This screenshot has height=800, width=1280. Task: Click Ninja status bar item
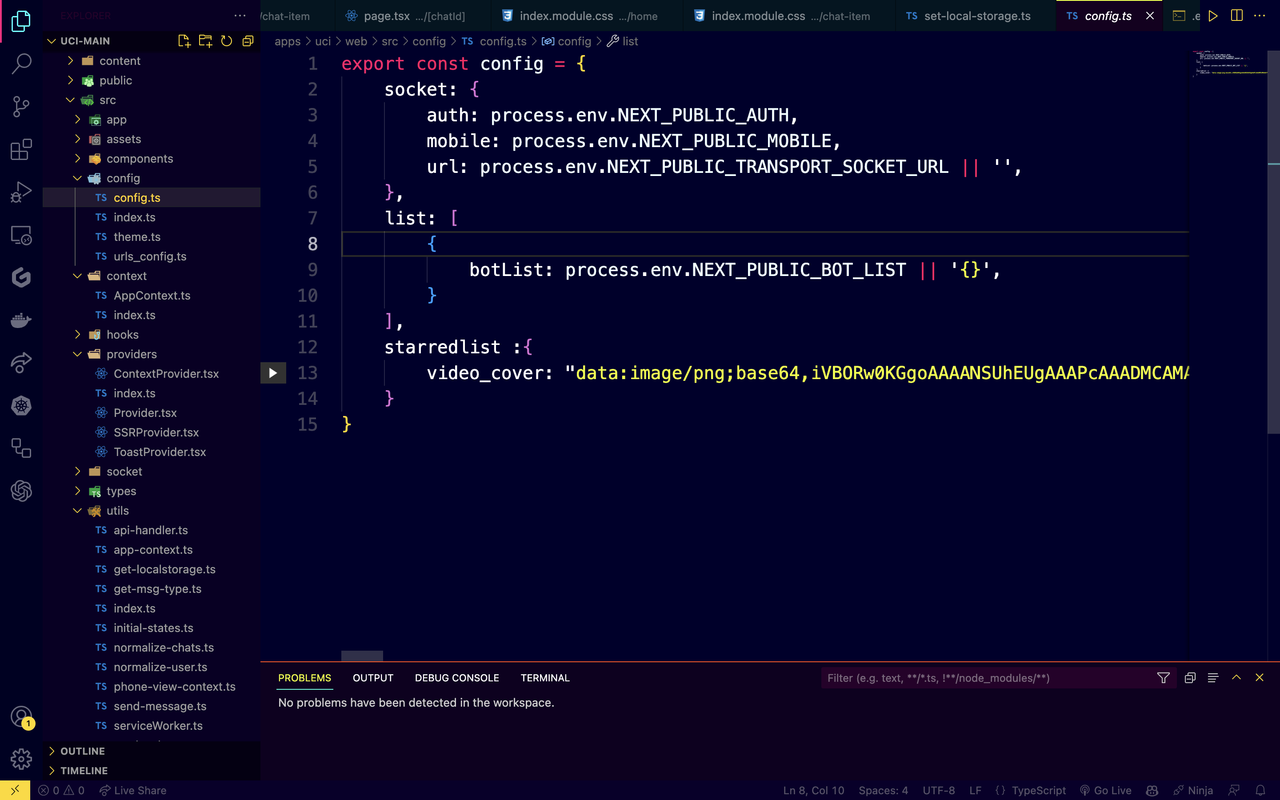1192,790
